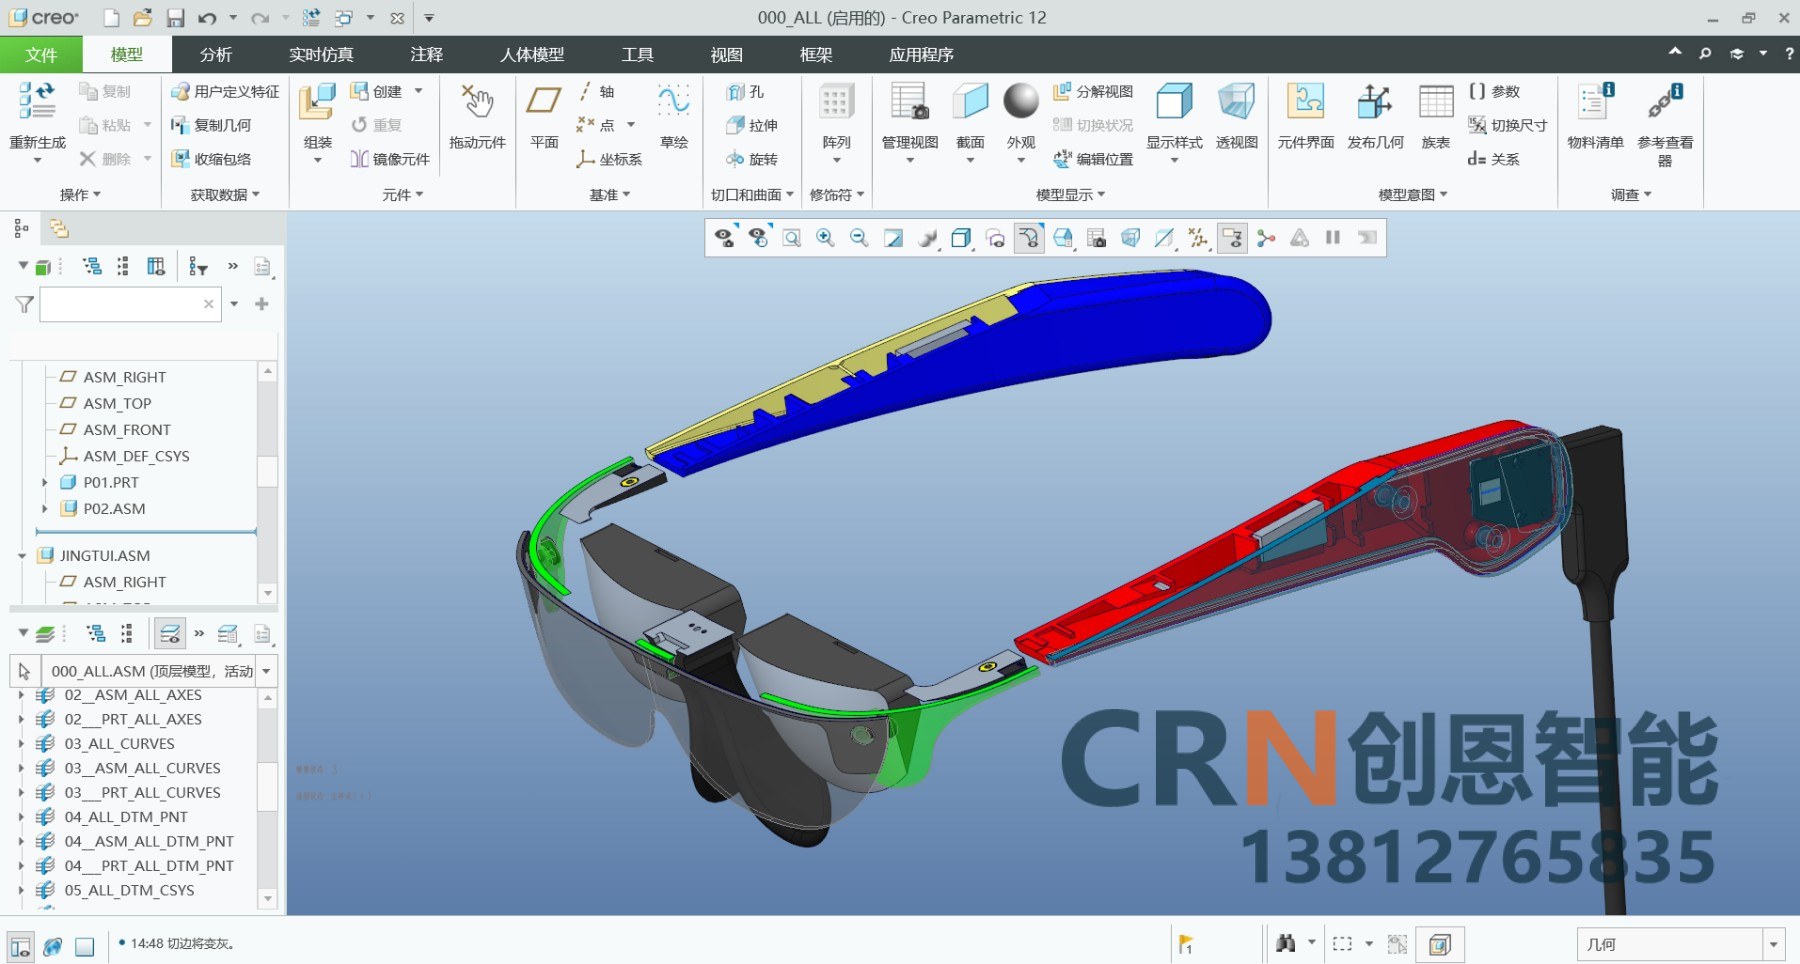The image size is (1800, 964).
Task: Click the Undo icon in quick access toolbar
Action: coord(207,18)
